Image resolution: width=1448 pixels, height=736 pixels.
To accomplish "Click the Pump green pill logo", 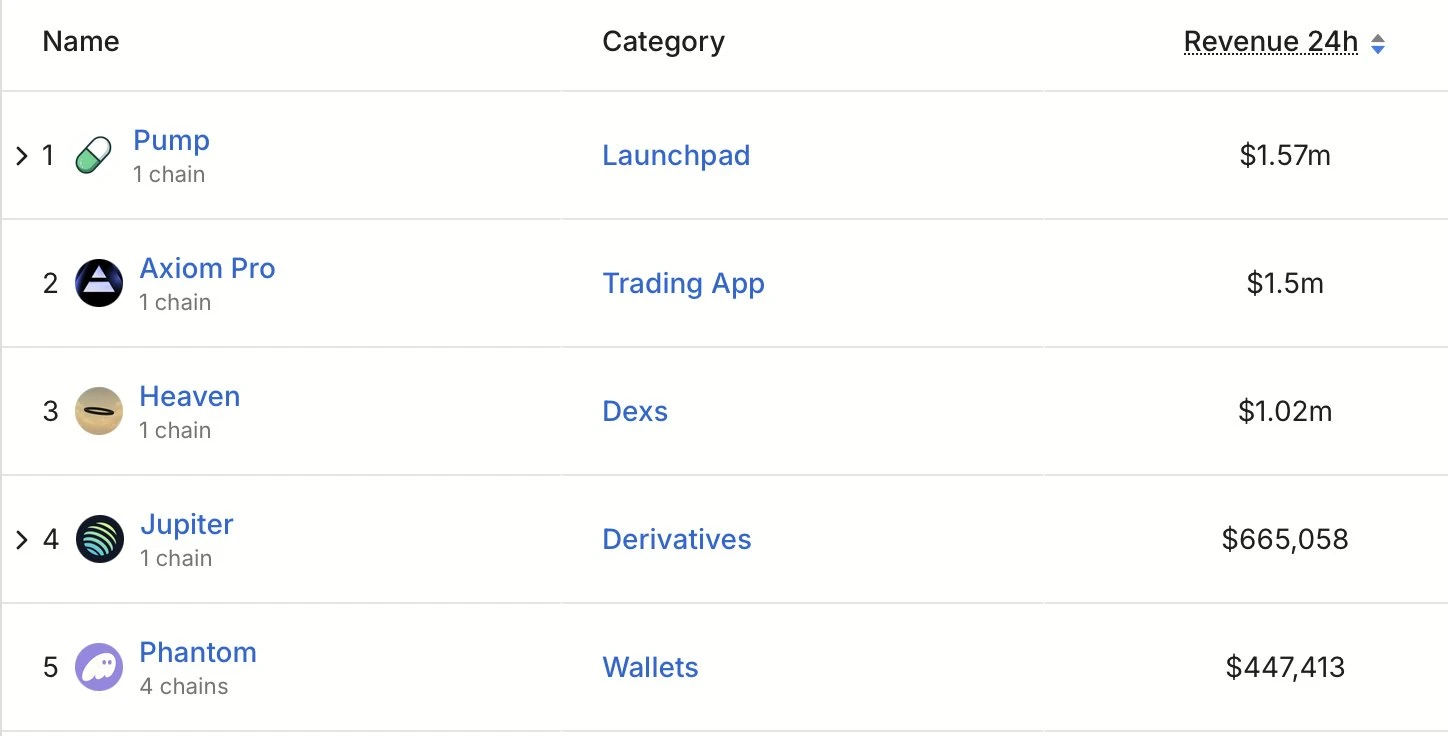I will tap(94, 156).
